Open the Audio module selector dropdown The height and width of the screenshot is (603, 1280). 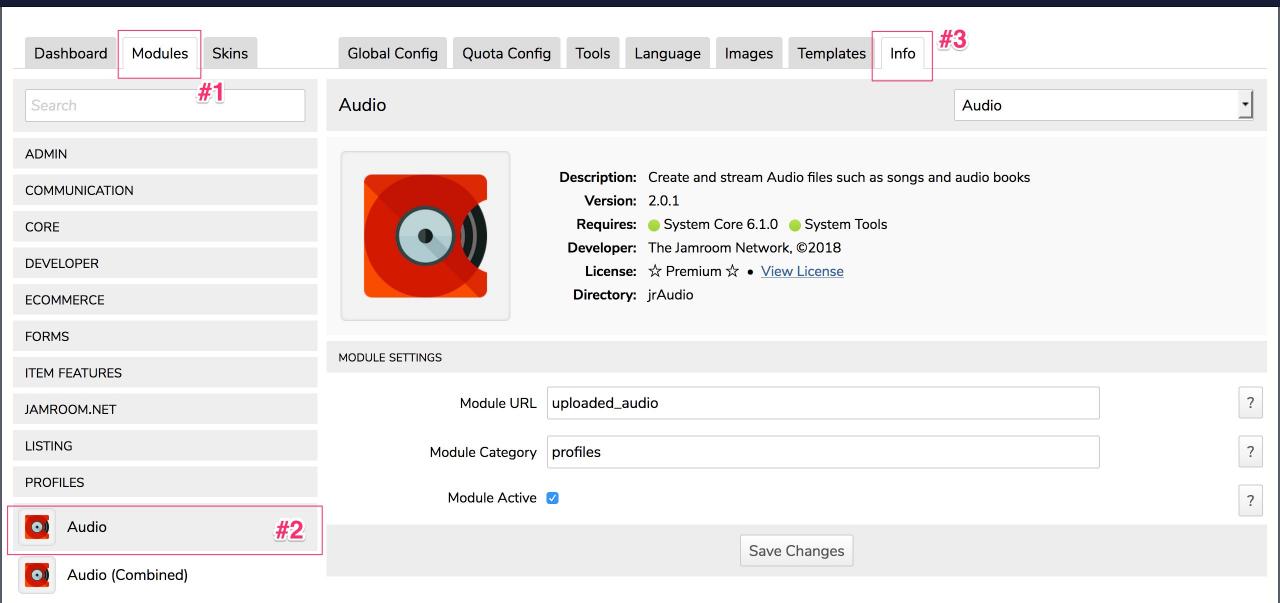[1103, 105]
